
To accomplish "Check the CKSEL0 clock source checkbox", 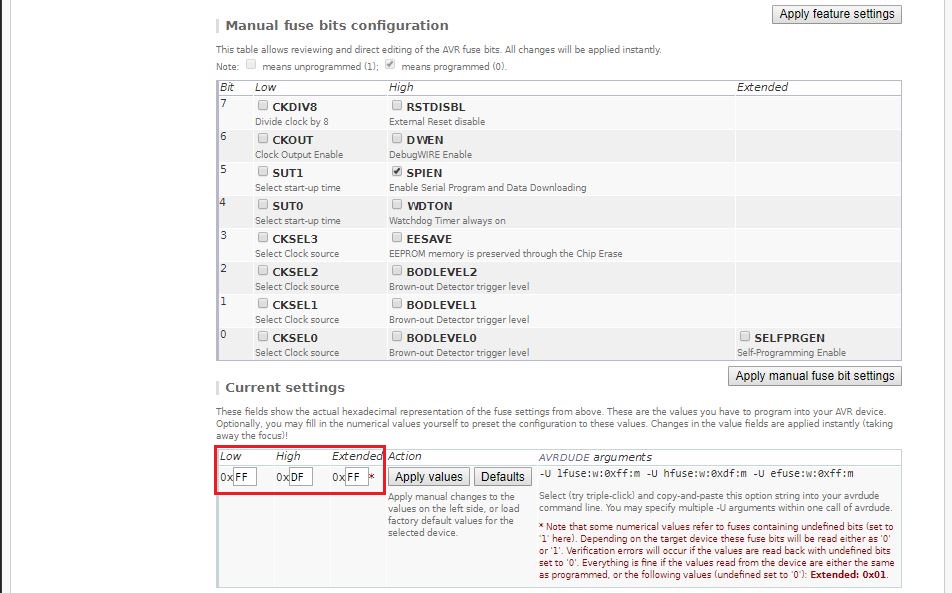I will click(x=263, y=337).
